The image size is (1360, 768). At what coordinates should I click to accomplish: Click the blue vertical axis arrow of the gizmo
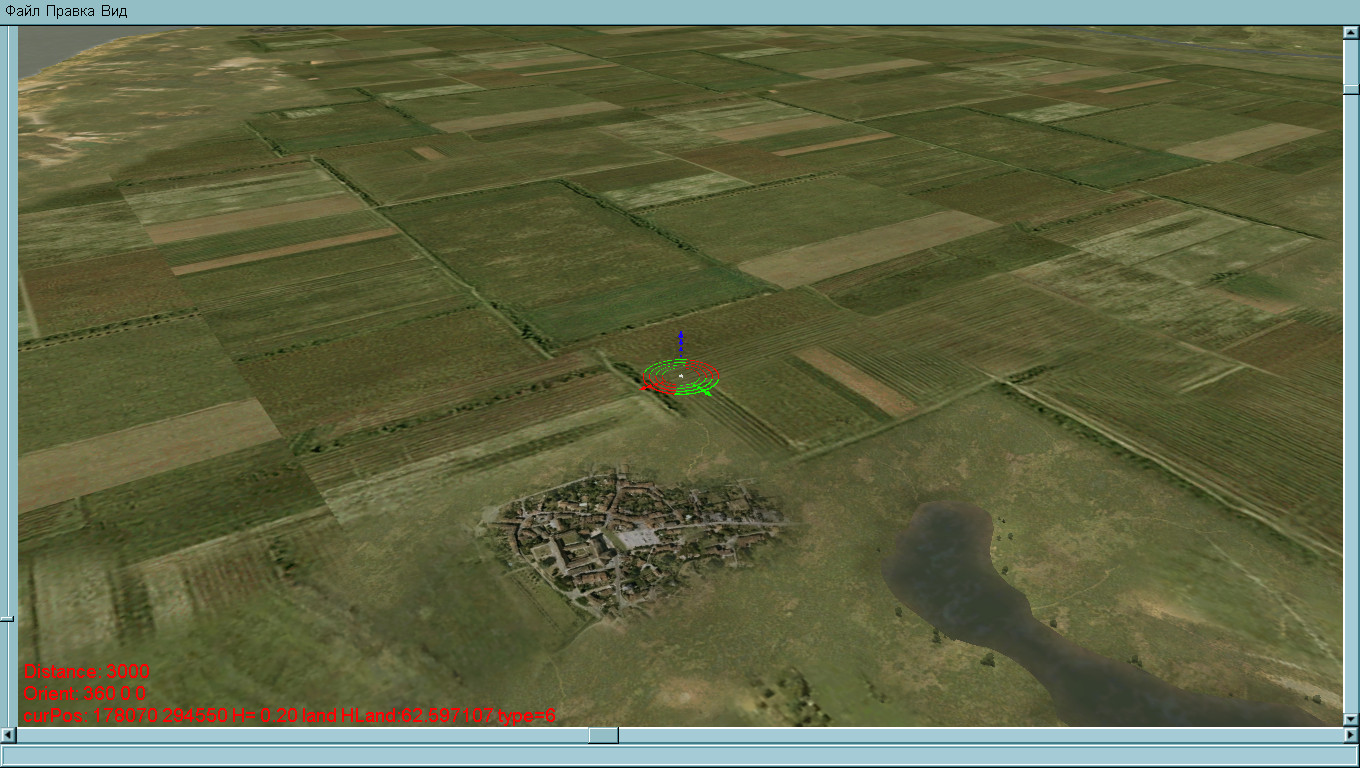681,345
